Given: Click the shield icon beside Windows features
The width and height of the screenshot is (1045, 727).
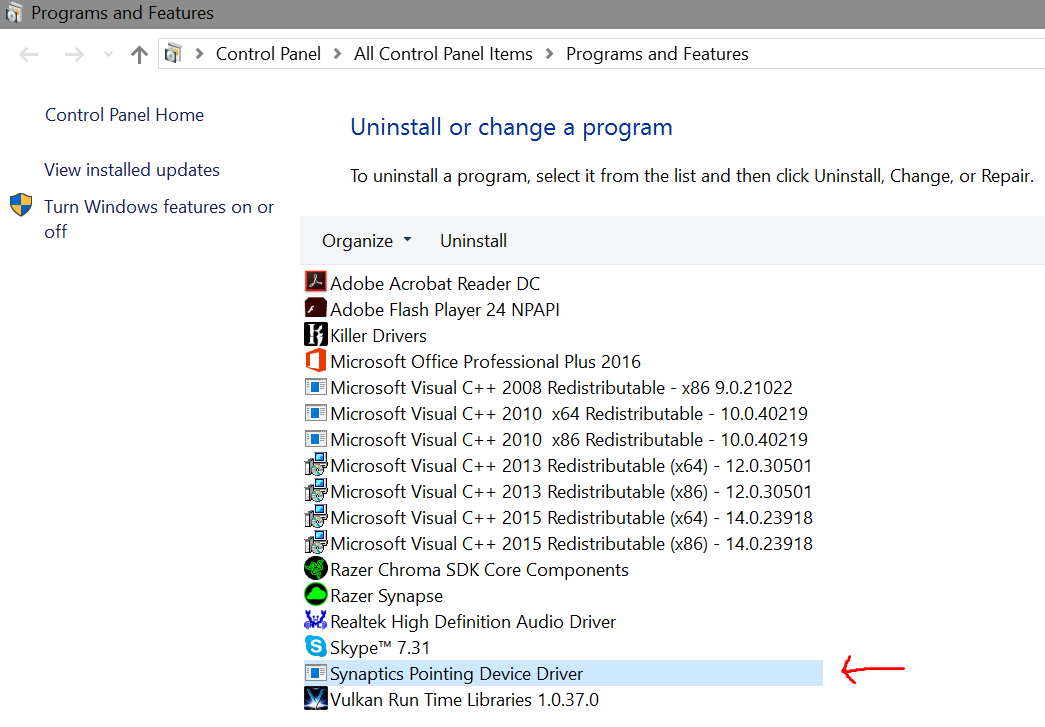Looking at the screenshot, I should [x=21, y=205].
